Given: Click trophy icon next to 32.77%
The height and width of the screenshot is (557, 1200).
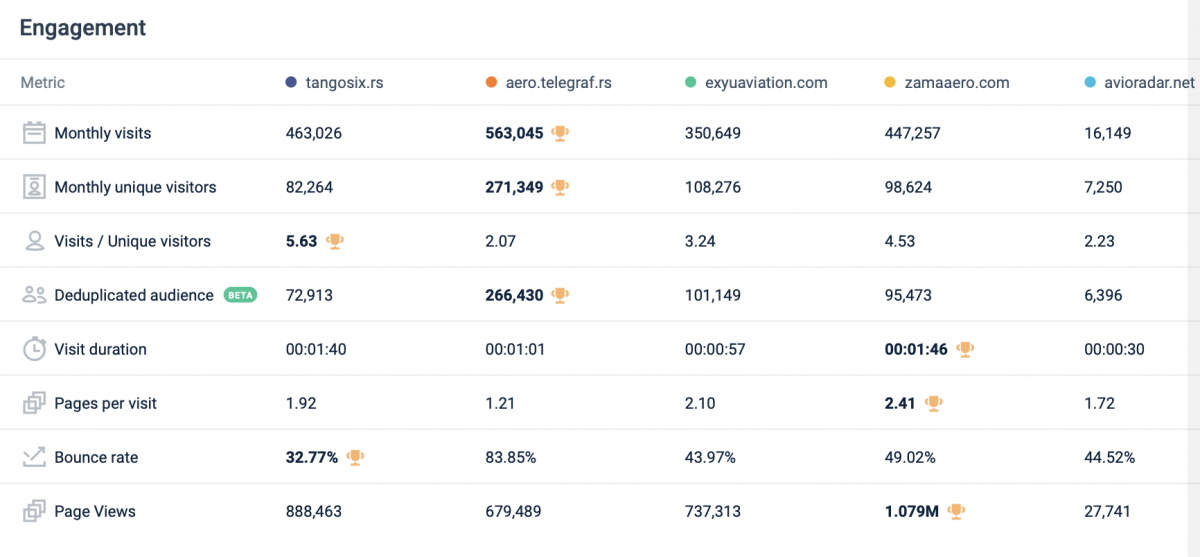Looking at the screenshot, I should coord(355,457).
